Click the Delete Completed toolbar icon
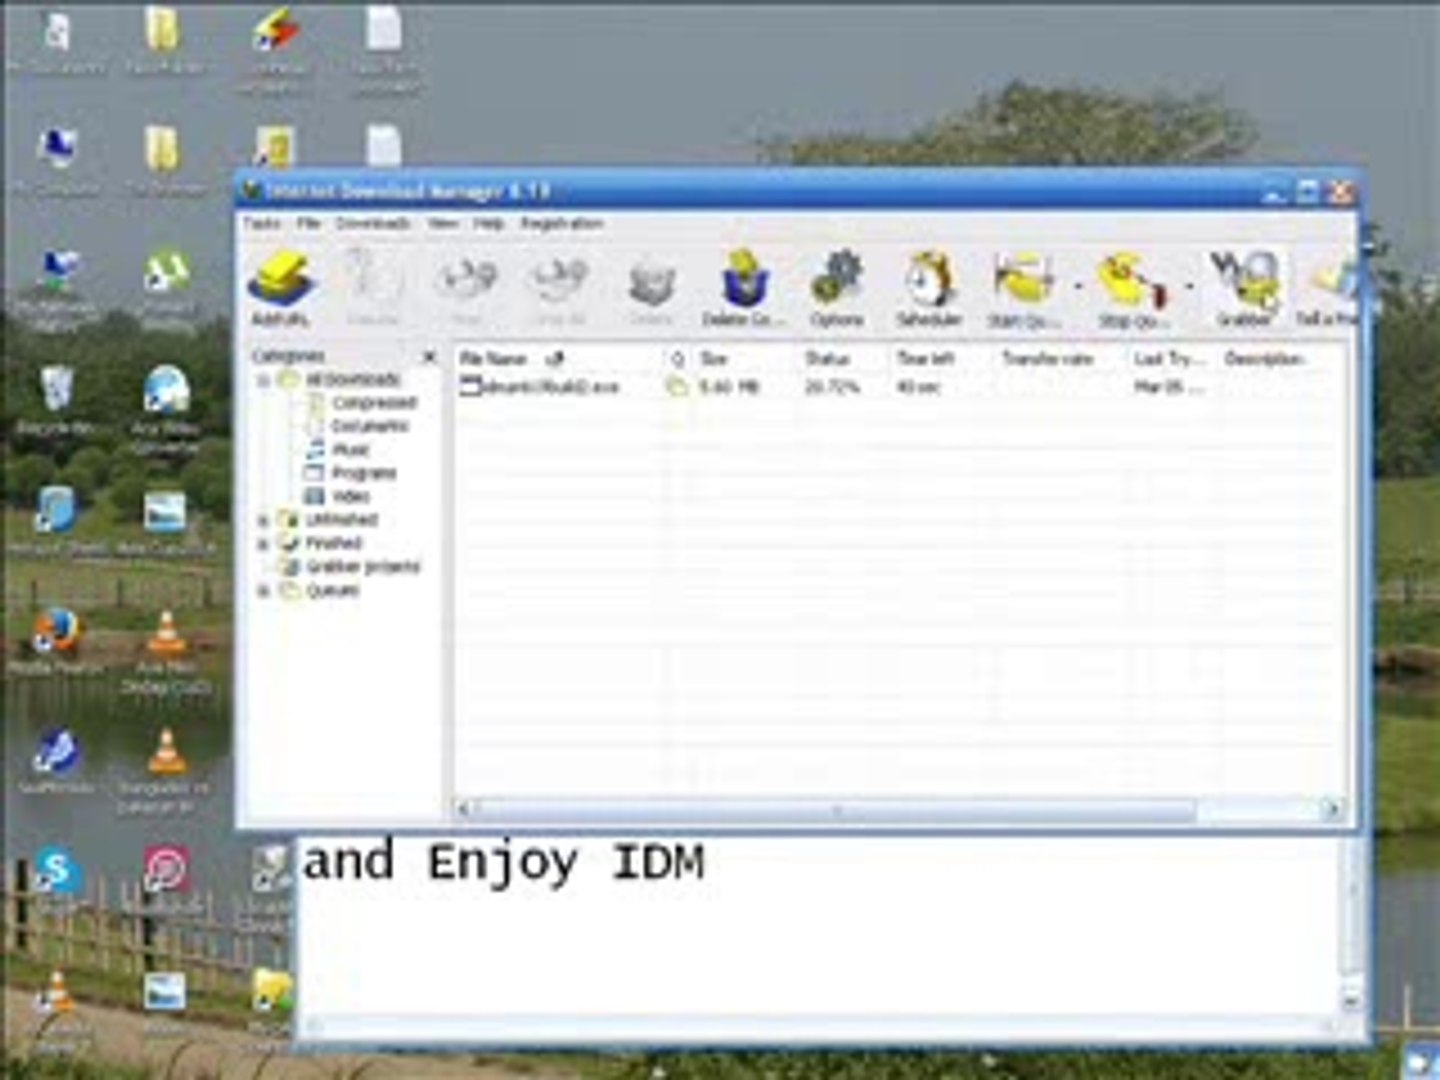The height and width of the screenshot is (1080, 1440). tap(743, 289)
